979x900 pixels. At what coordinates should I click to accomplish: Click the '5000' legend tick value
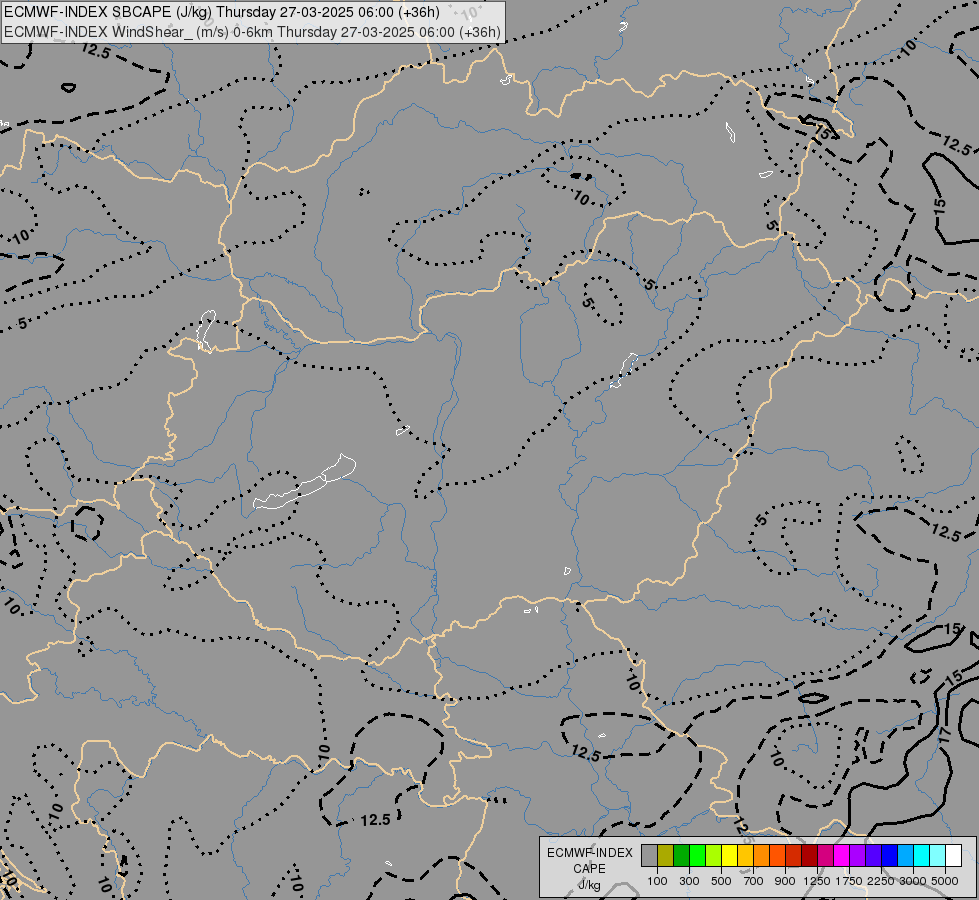(x=945, y=881)
